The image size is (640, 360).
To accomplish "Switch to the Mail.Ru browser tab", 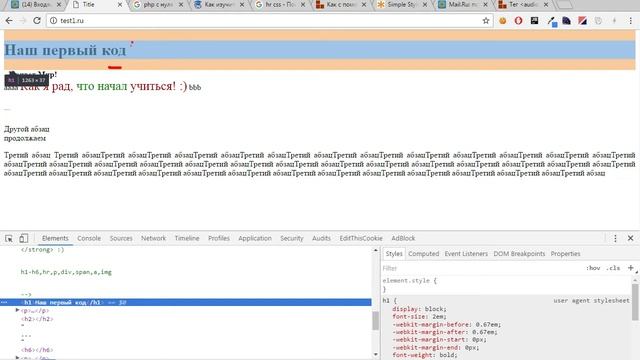I will (x=462, y=5).
